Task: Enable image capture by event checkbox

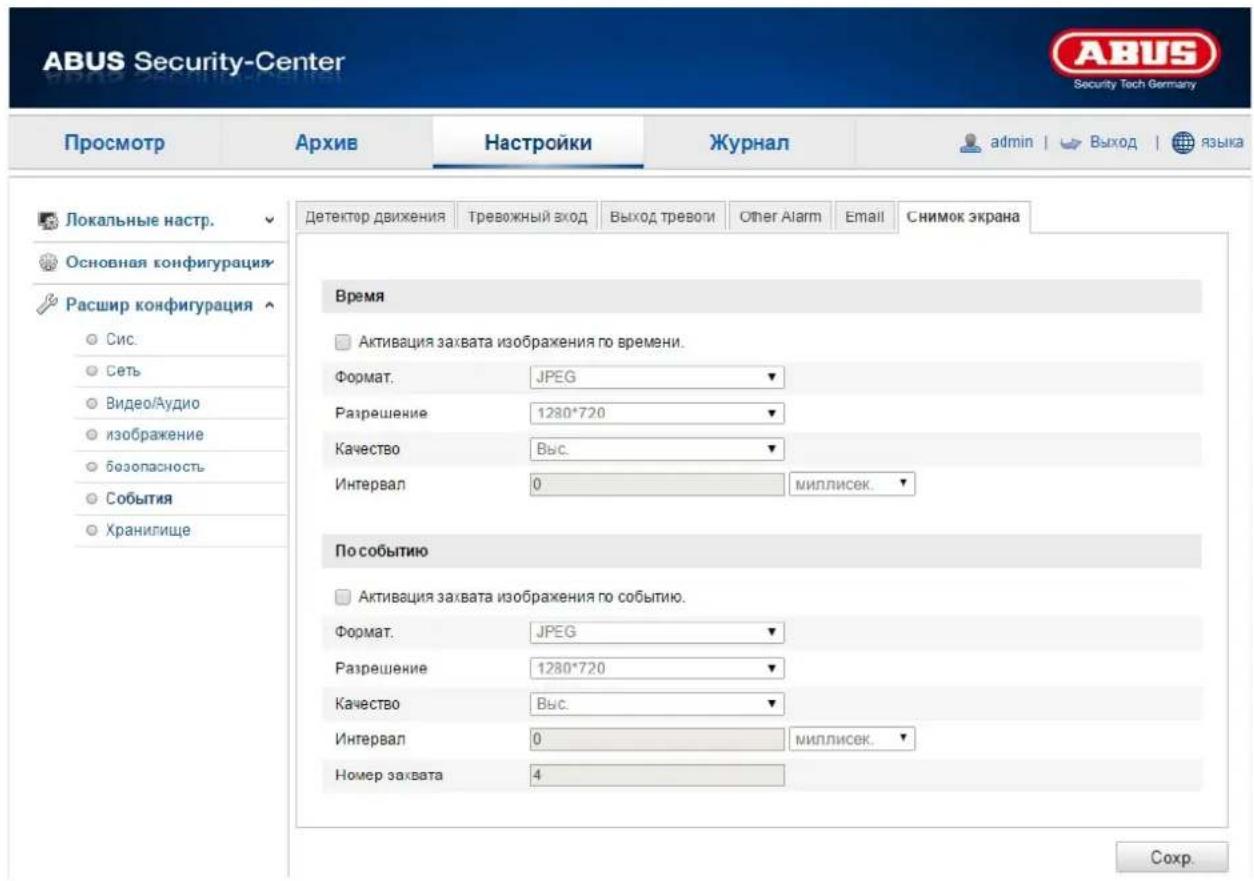Action: tap(342, 598)
